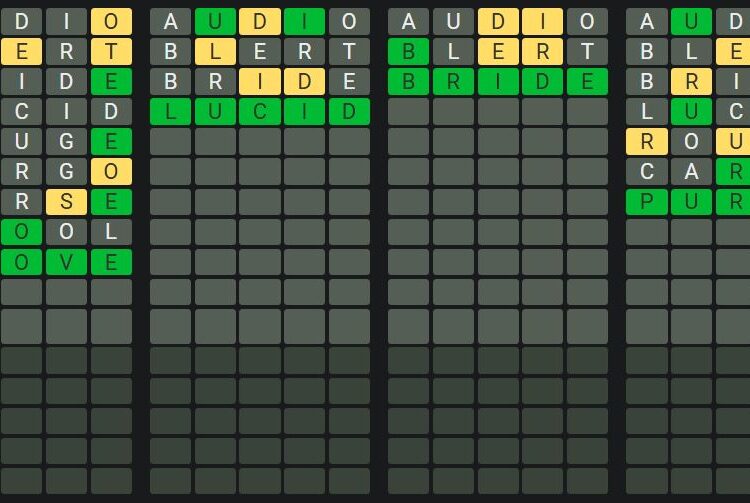Select yellow D tile in third board's AUDIO row
The width and height of the screenshot is (750, 503).
(x=498, y=21)
